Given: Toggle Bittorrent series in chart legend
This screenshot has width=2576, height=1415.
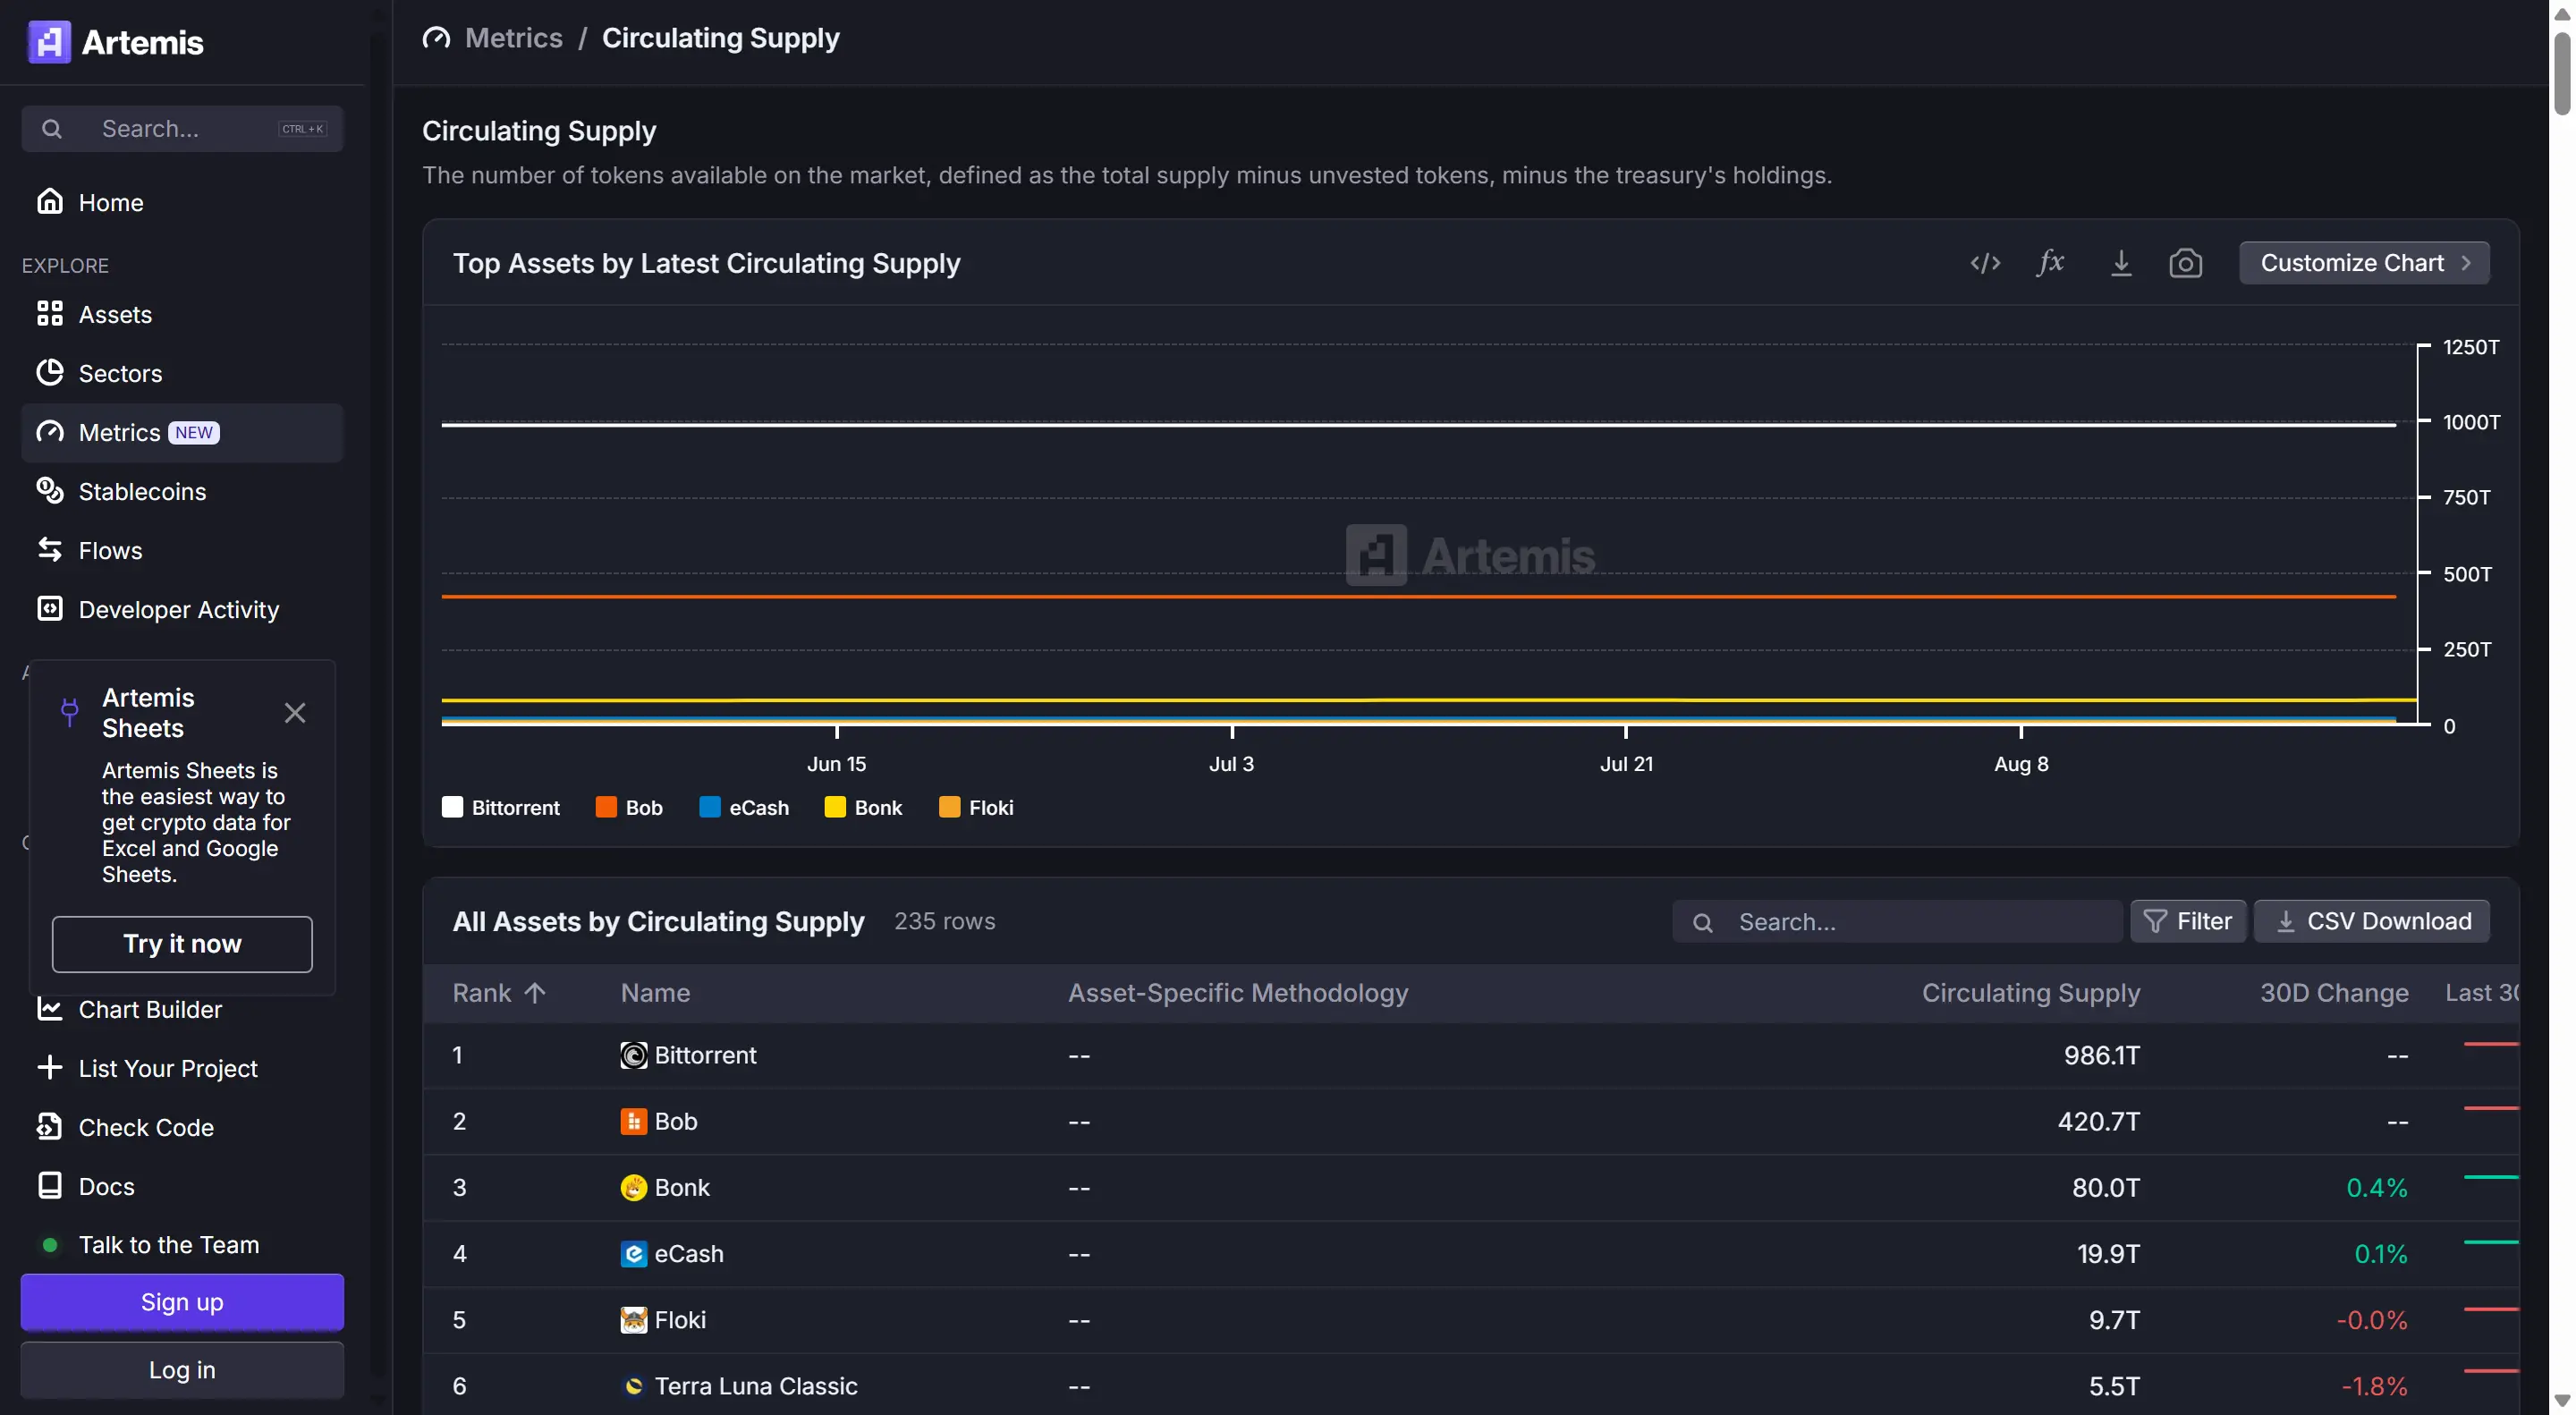Looking at the screenshot, I should click(x=501, y=807).
